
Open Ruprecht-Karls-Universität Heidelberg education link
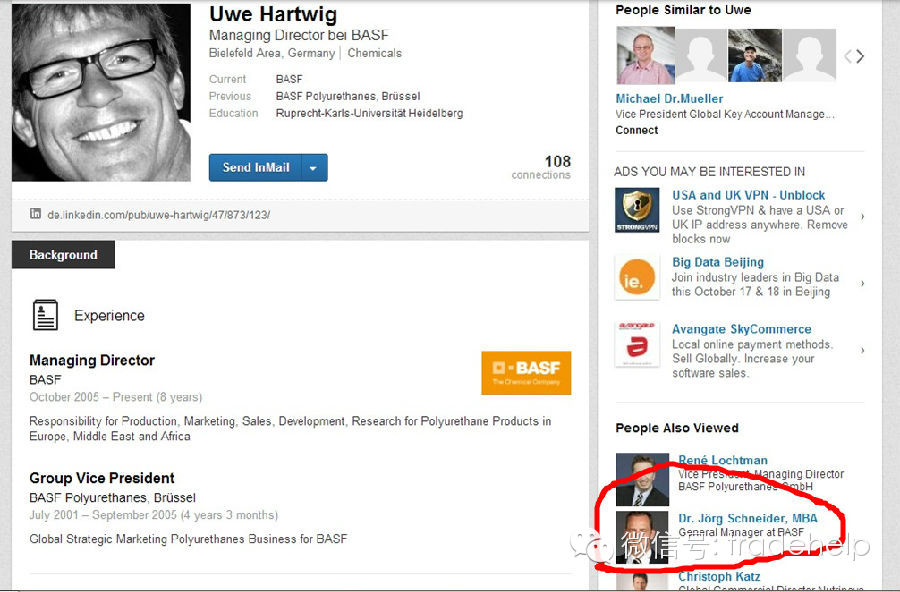click(369, 113)
